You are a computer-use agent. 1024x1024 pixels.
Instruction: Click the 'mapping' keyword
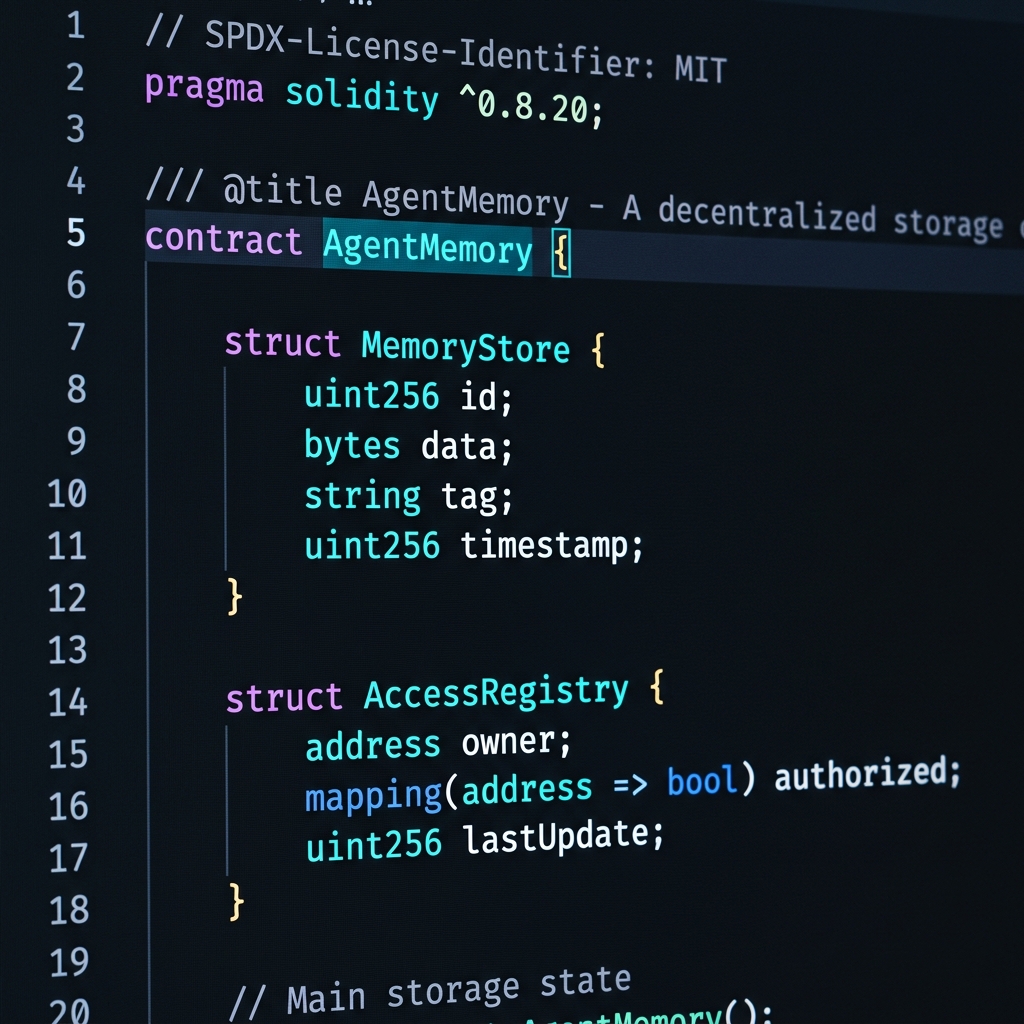pyautogui.click(x=374, y=797)
